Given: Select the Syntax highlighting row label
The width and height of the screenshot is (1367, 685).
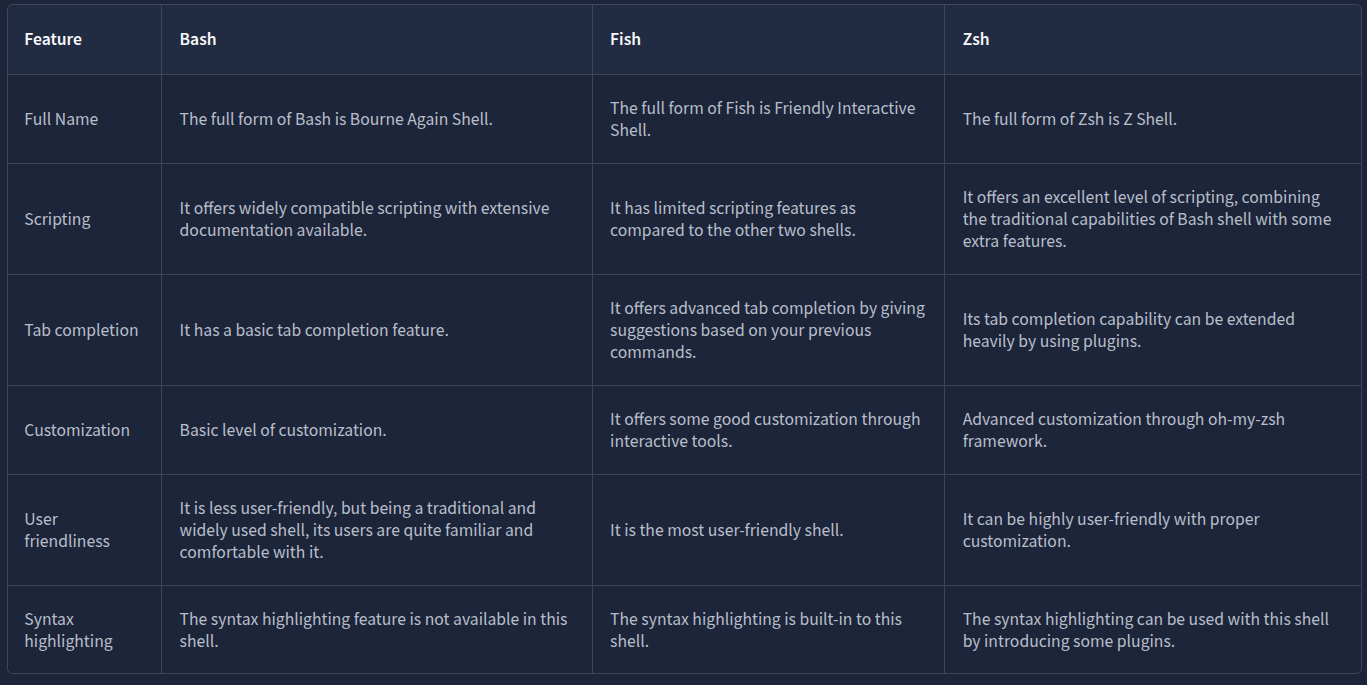Looking at the screenshot, I should point(68,630).
